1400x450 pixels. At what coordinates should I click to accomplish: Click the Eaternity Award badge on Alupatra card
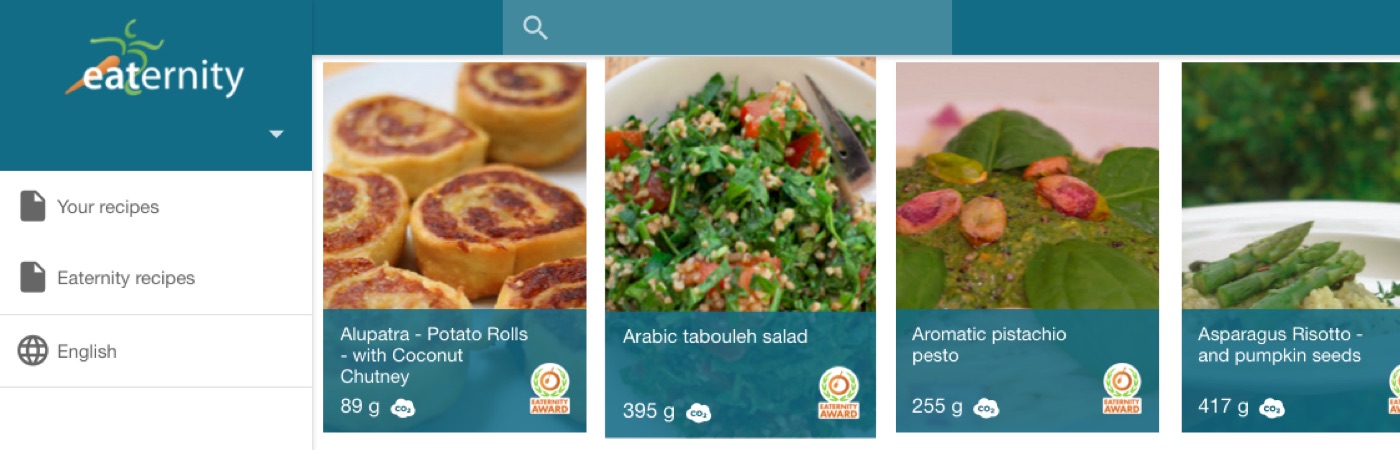point(549,389)
